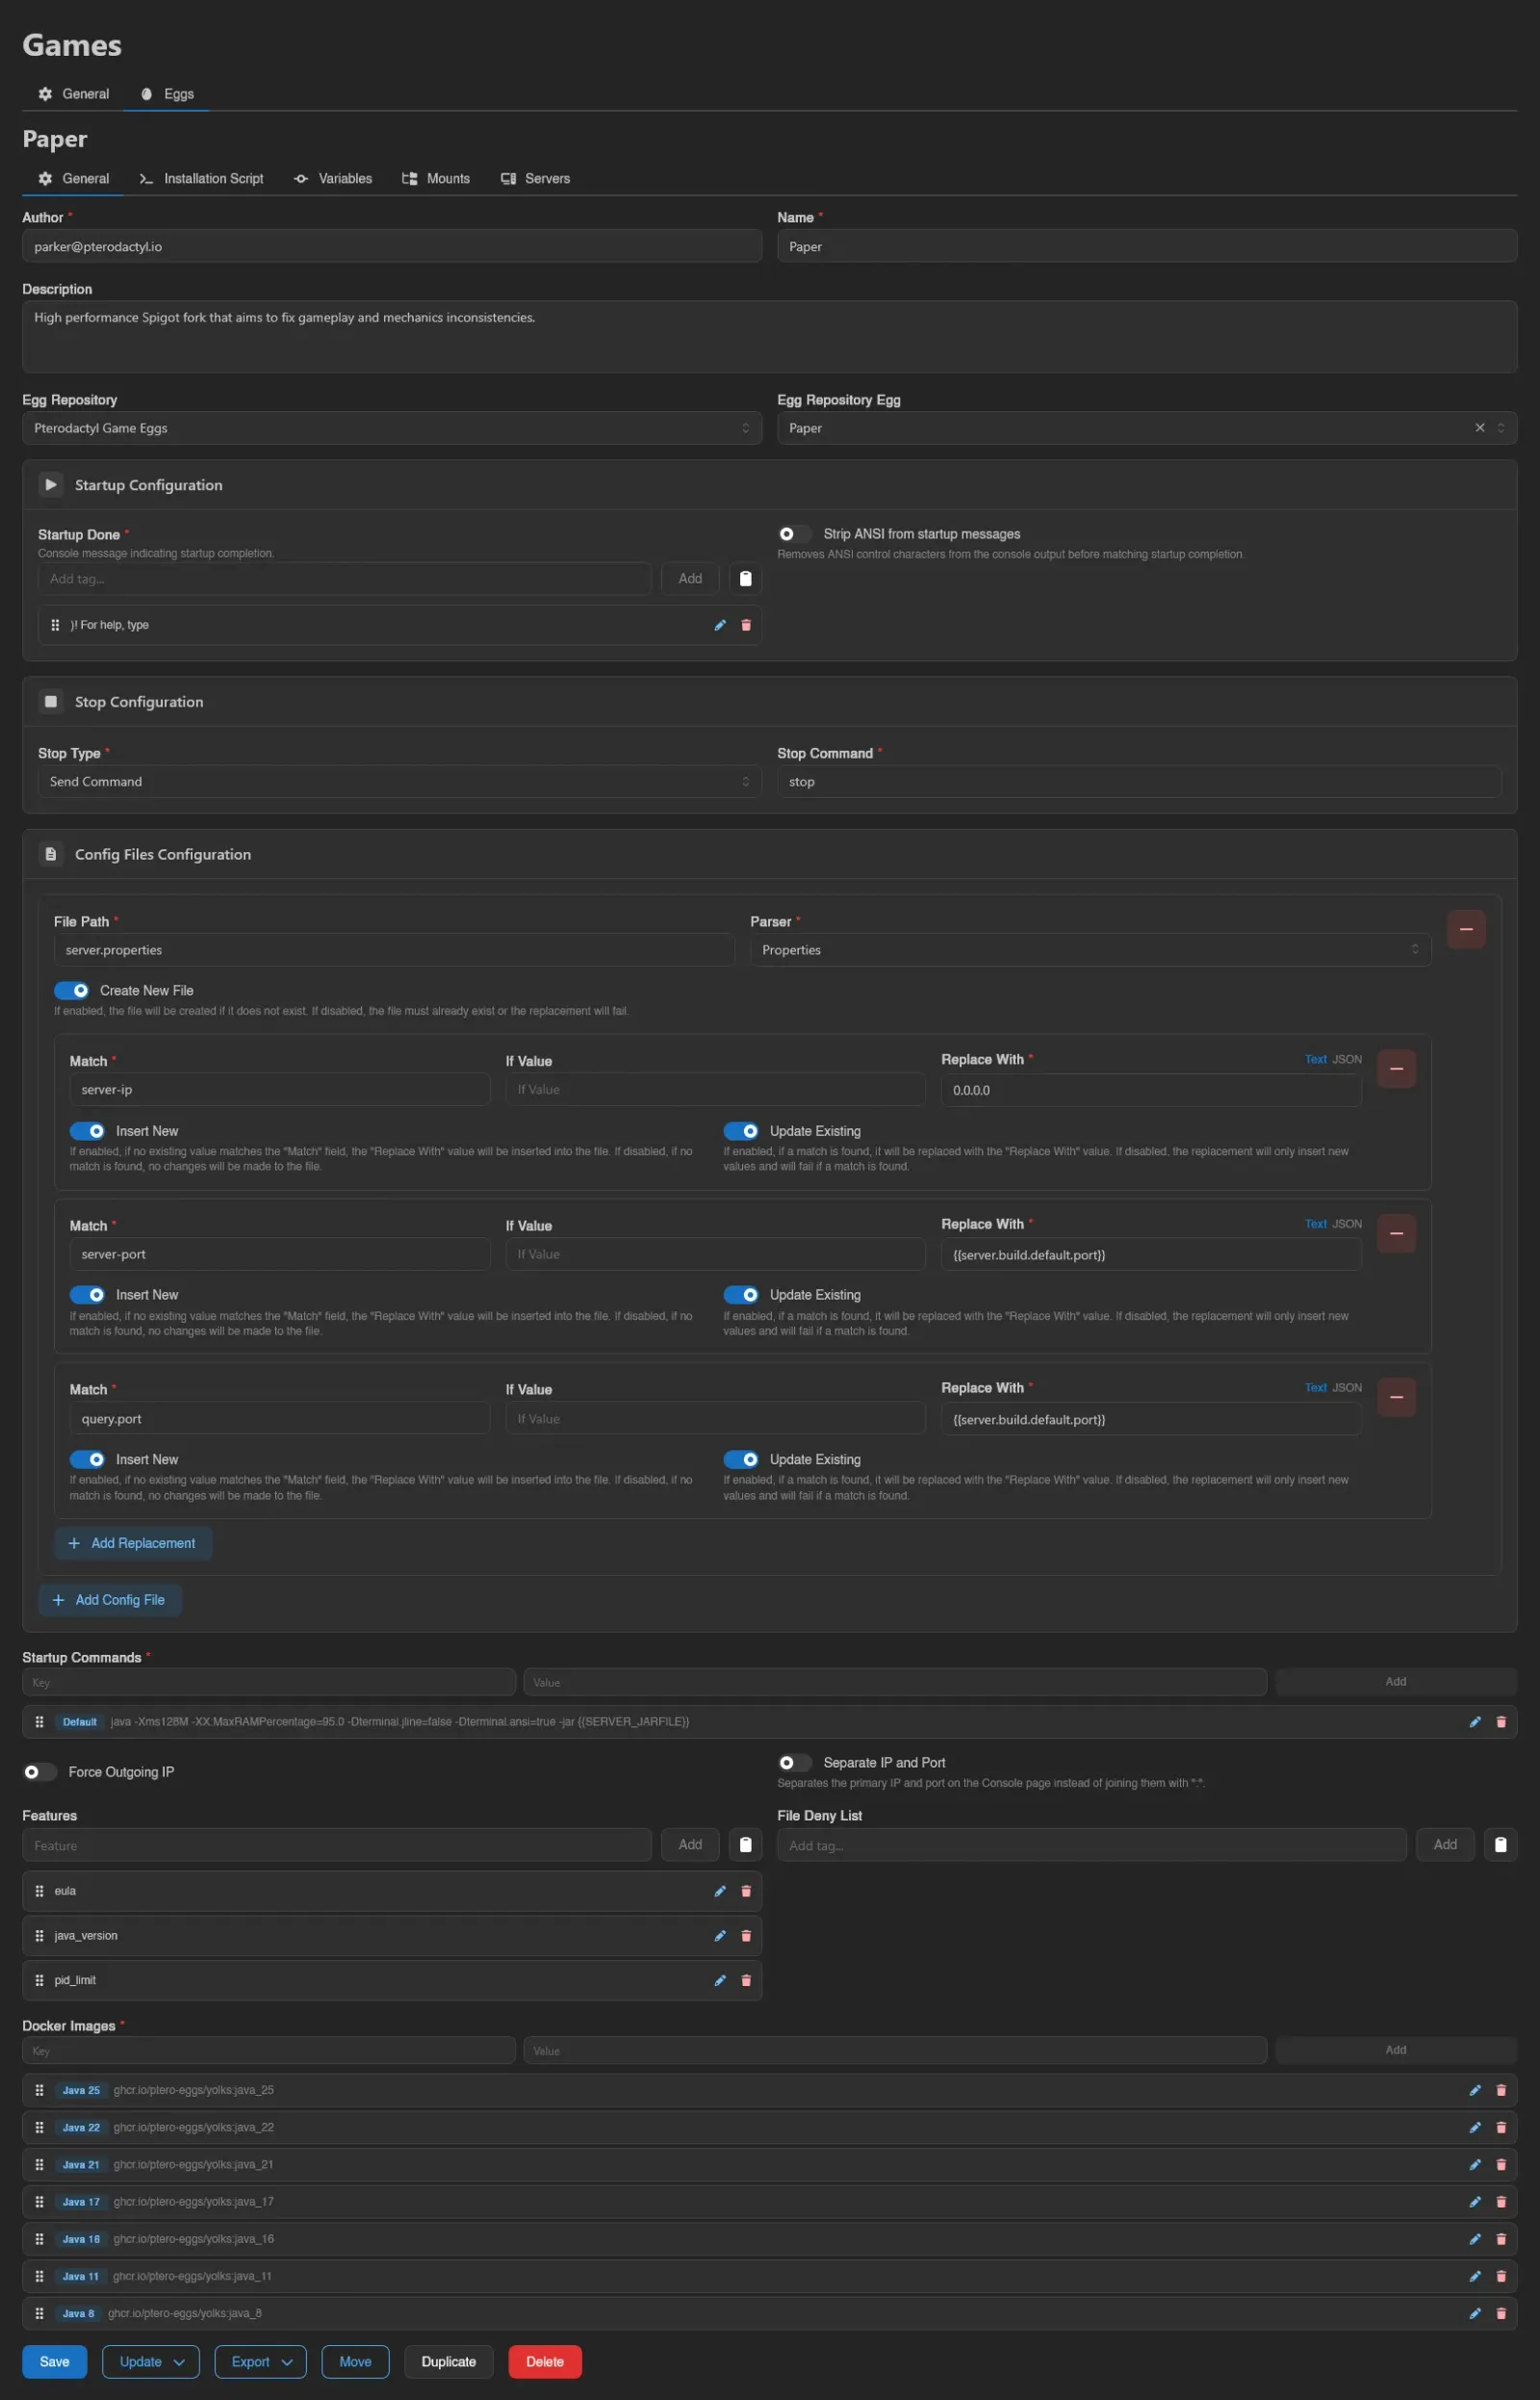Edit the Java 21 docker image
The height and width of the screenshot is (2400, 1540).
click(x=1474, y=2164)
